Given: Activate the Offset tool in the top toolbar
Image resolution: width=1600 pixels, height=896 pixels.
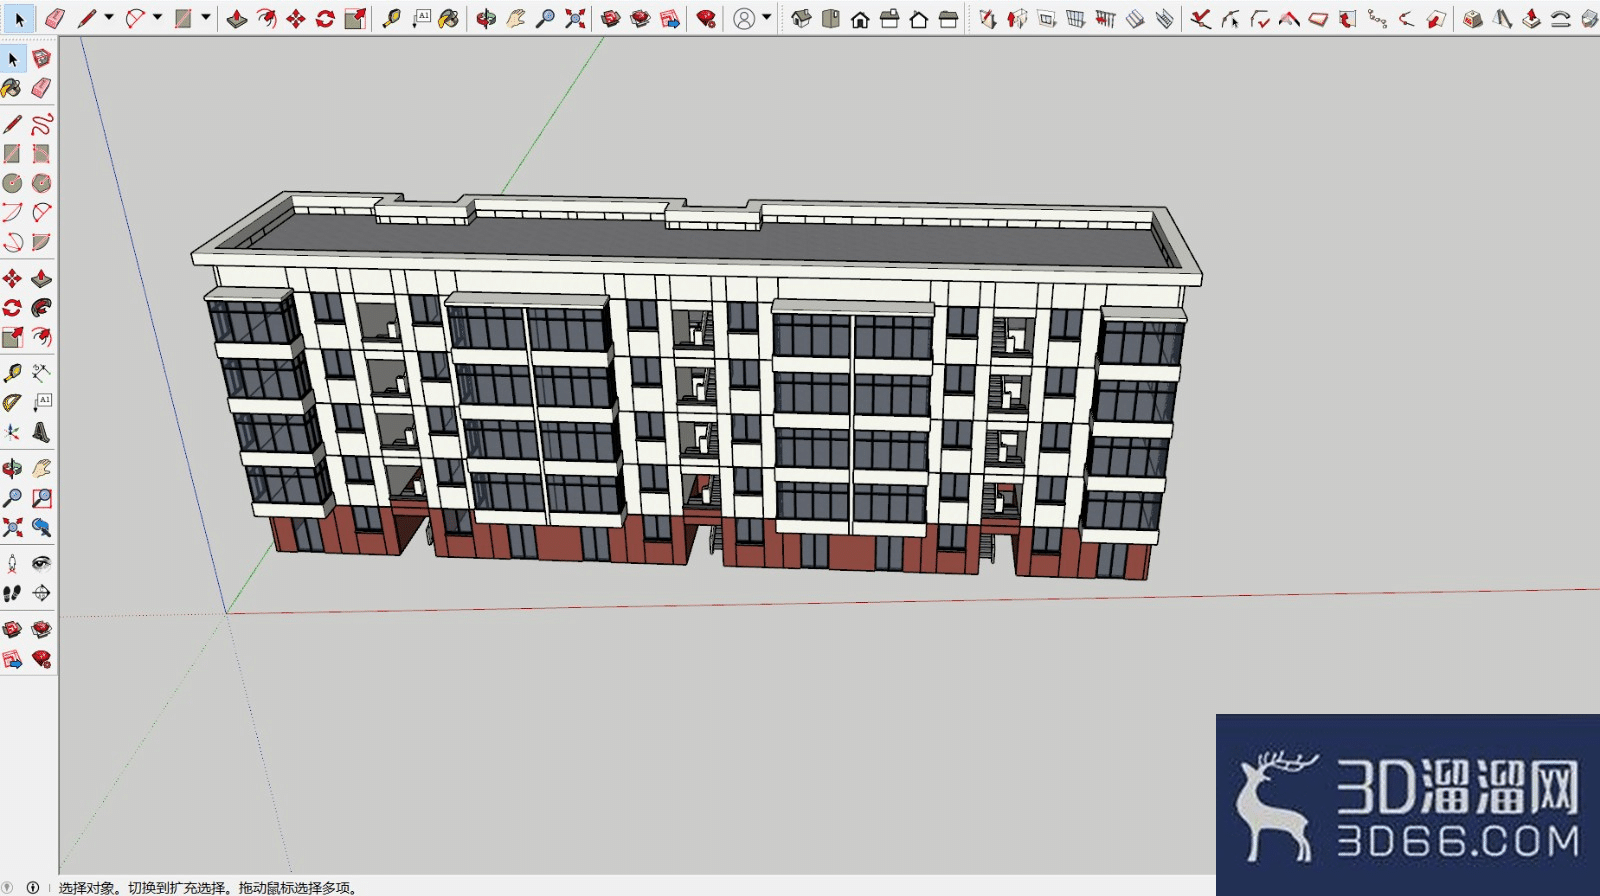Looking at the screenshot, I should point(266,18).
